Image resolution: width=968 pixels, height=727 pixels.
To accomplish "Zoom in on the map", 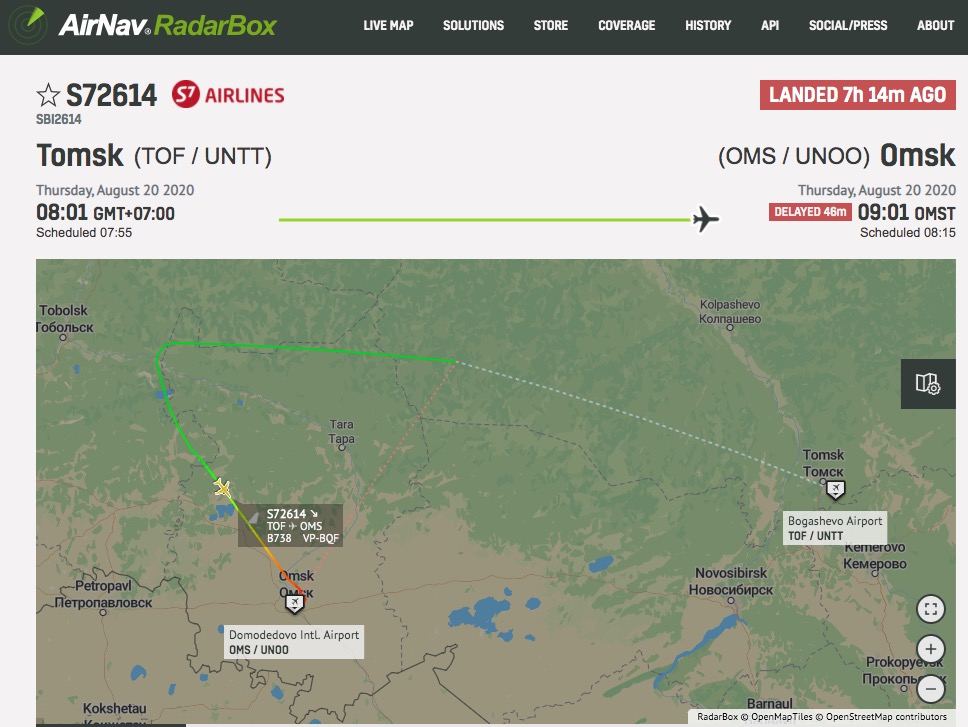I will (931, 649).
